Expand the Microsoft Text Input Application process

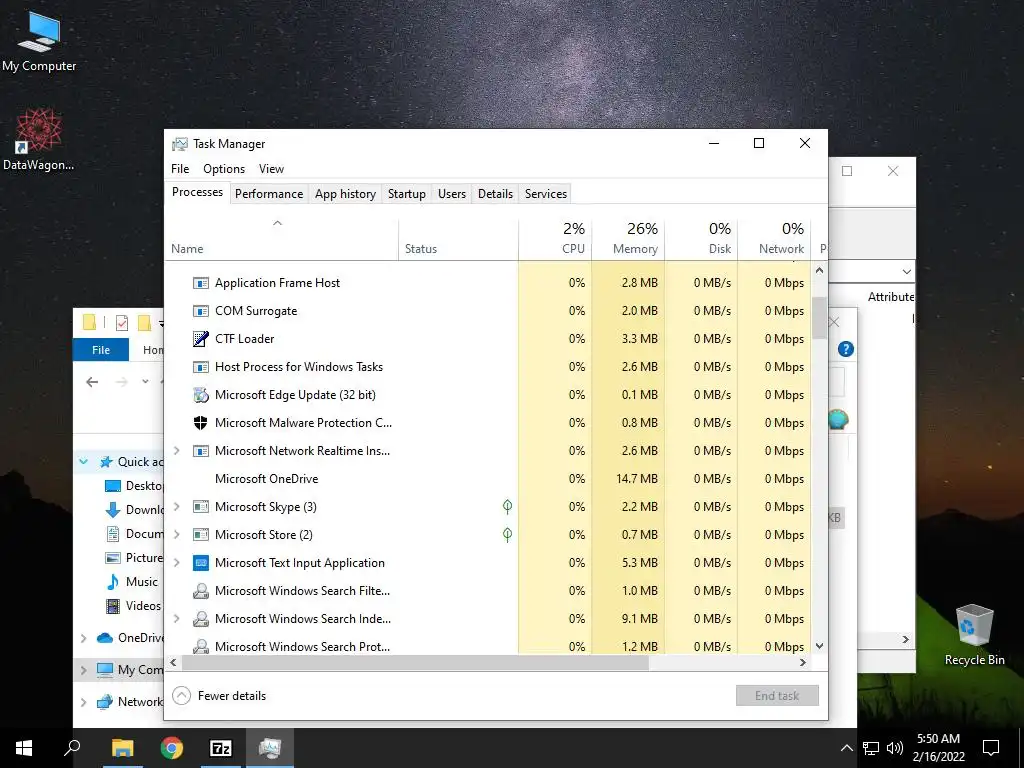176,563
